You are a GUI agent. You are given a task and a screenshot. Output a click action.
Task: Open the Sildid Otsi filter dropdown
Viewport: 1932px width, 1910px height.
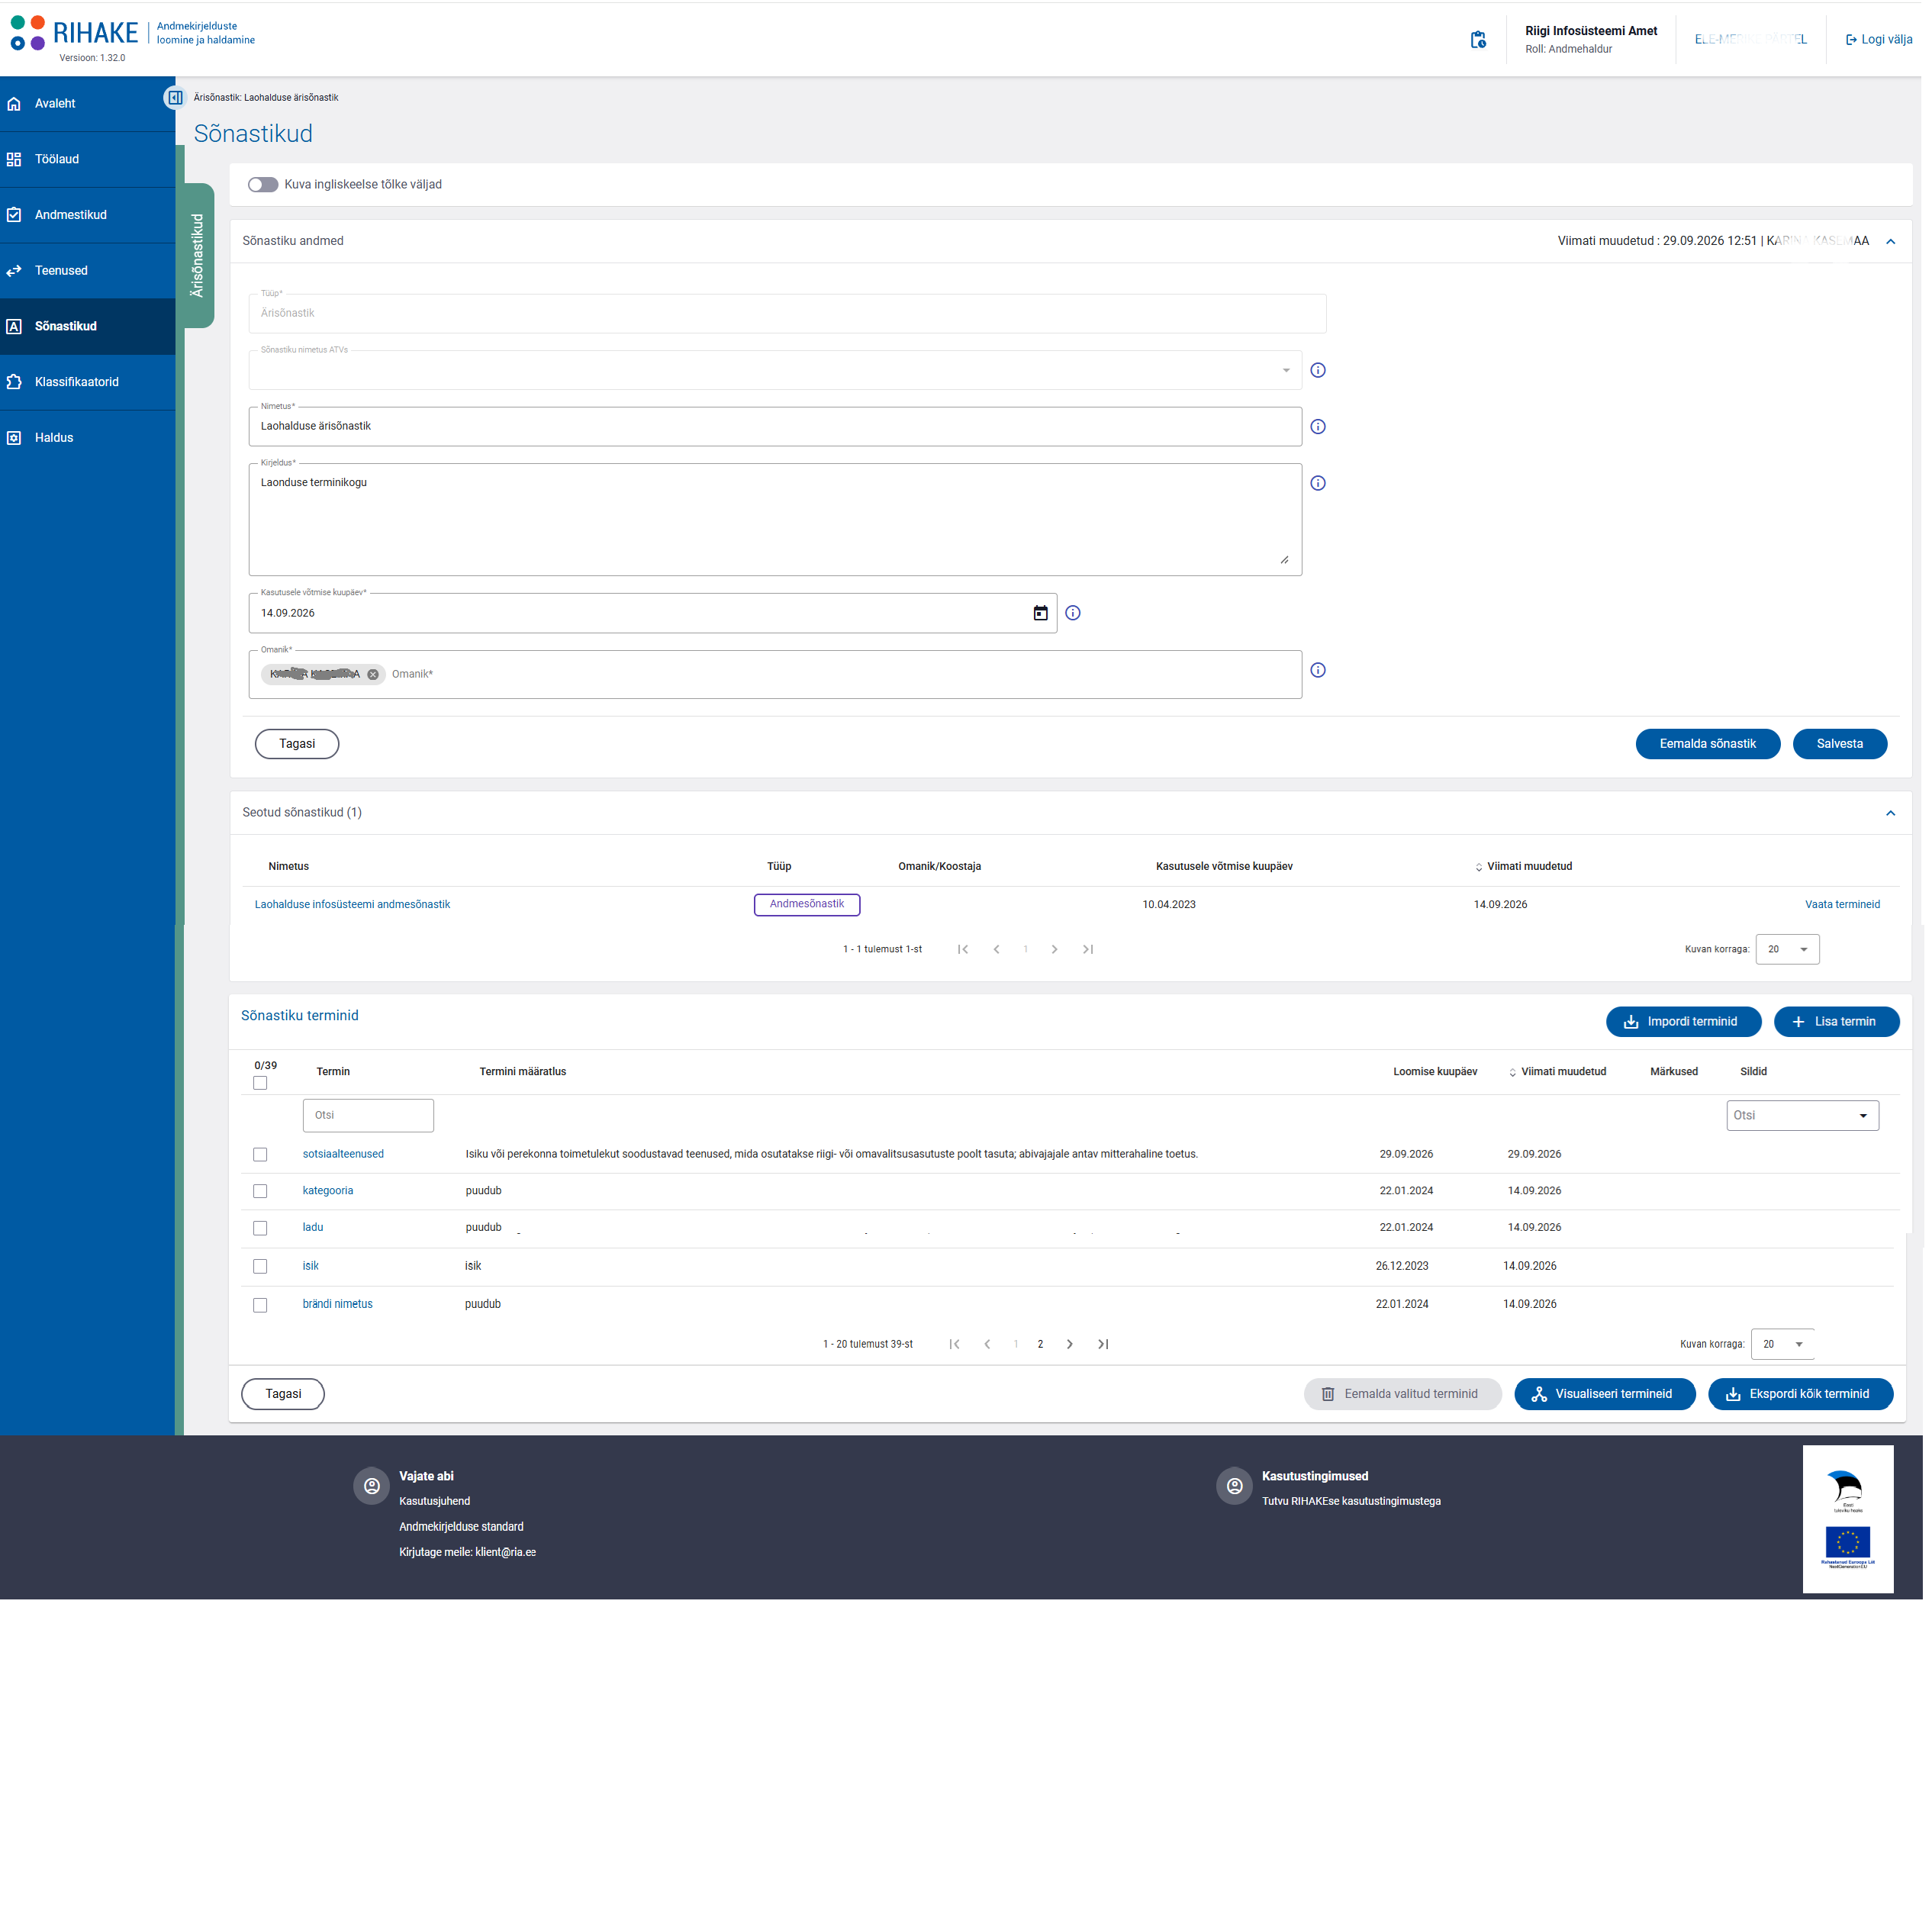1802,1115
